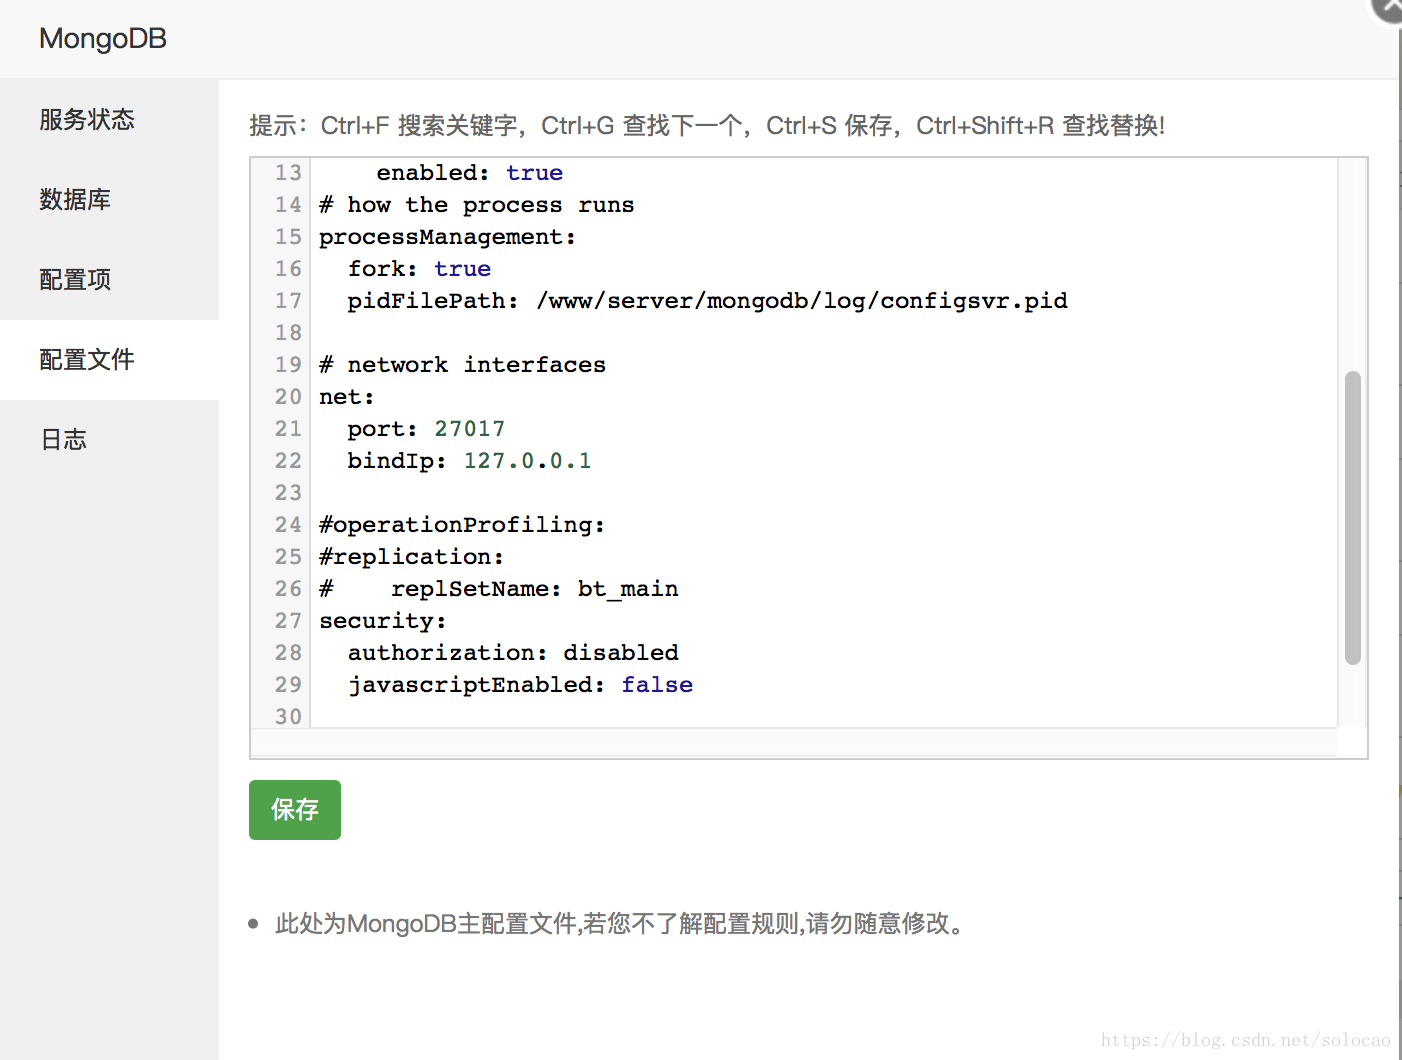Click the 'net:' line
The width and height of the screenshot is (1402, 1060).
[x=346, y=397]
